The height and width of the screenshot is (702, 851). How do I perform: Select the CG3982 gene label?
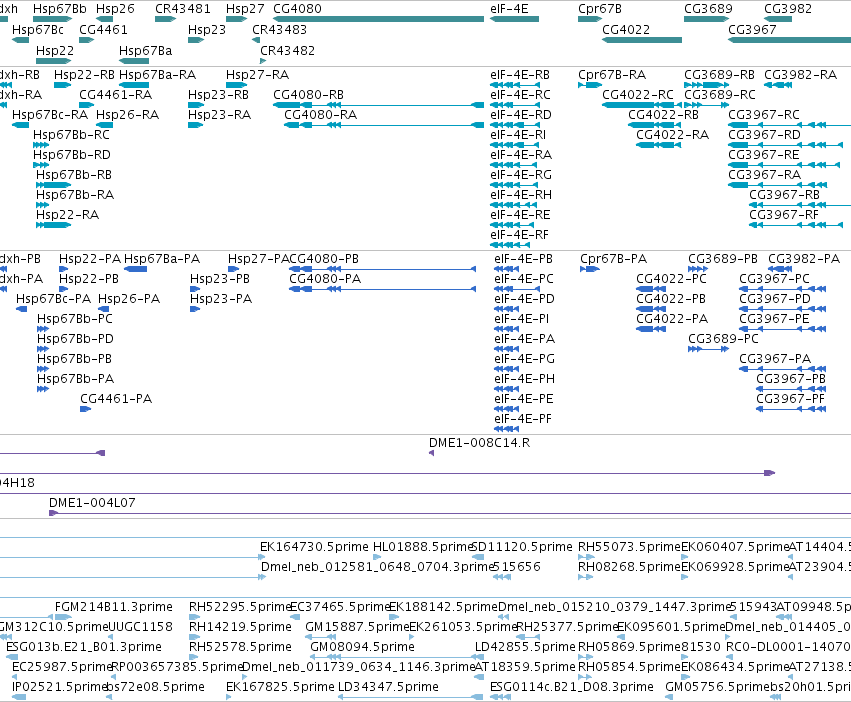click(x=788, y=9)
